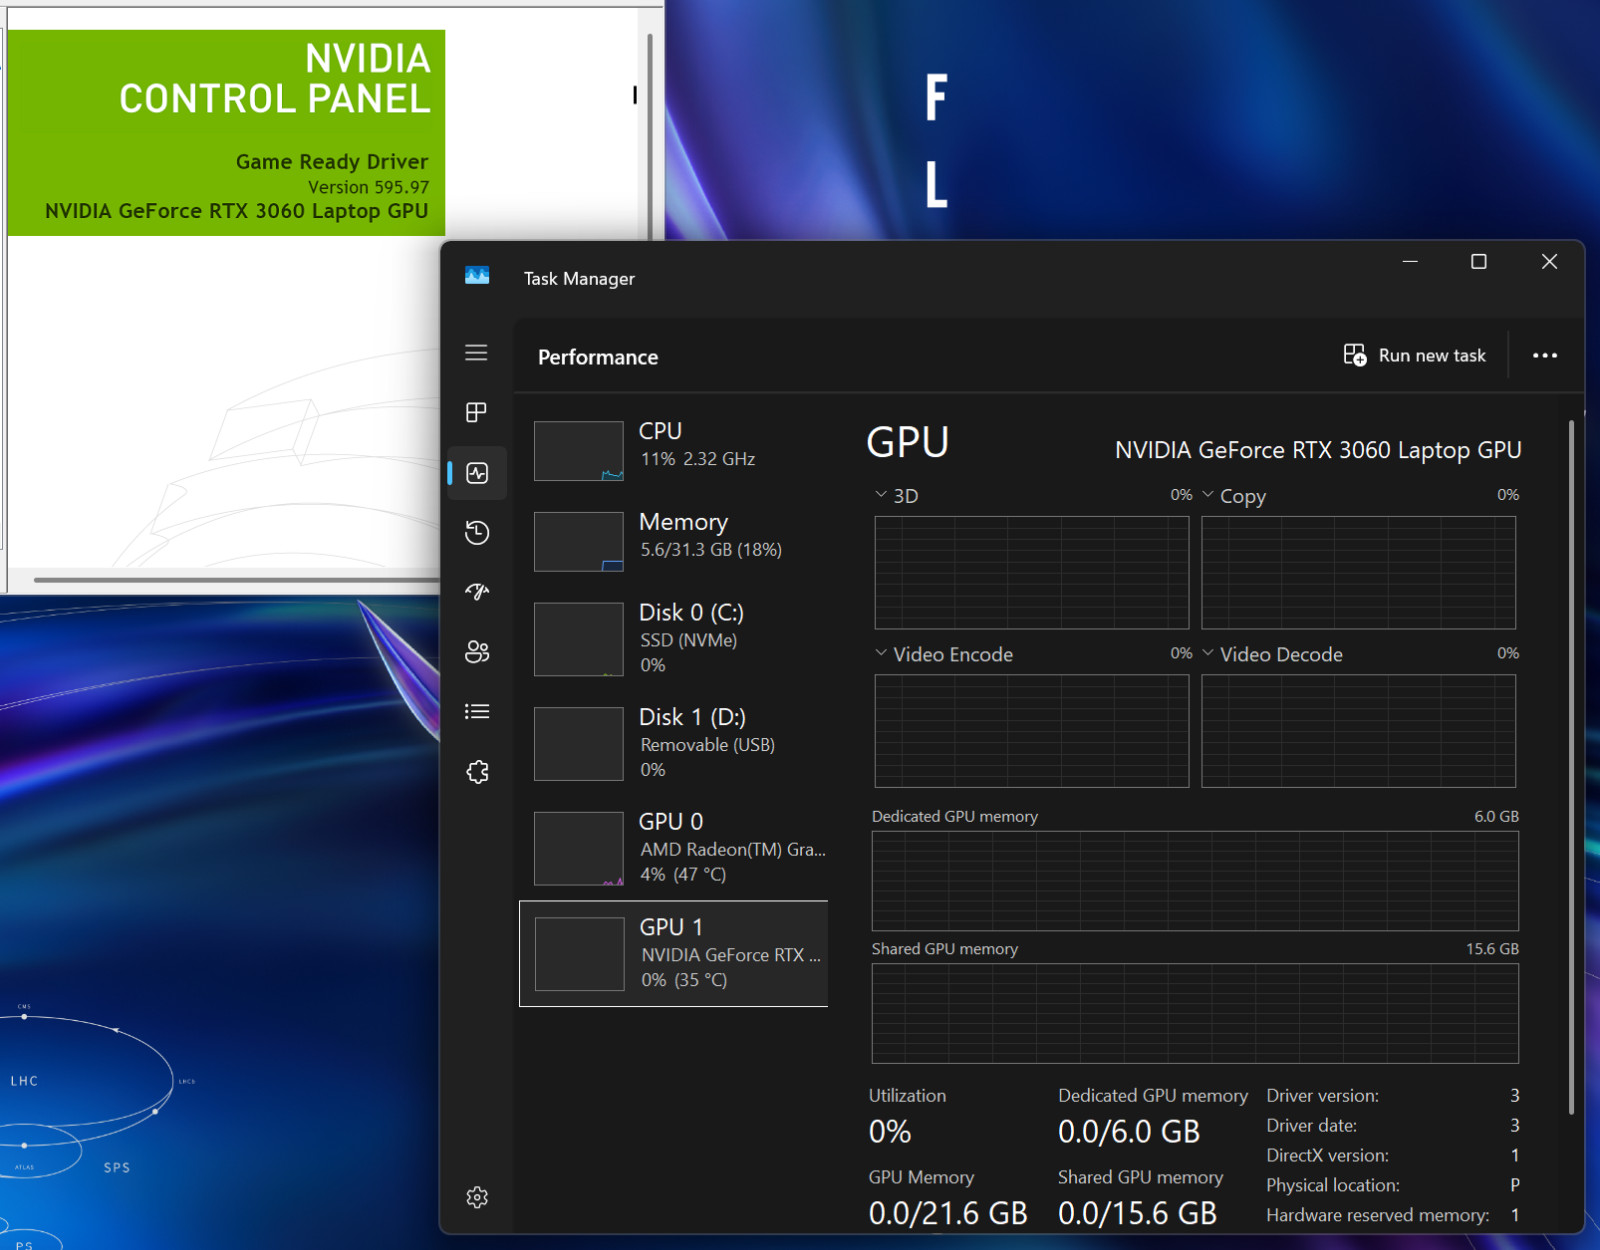1600x1250 pixels.
Task: Click the "Physical location:" label
Action: pyautogui.click(x=1333, y=1185)
